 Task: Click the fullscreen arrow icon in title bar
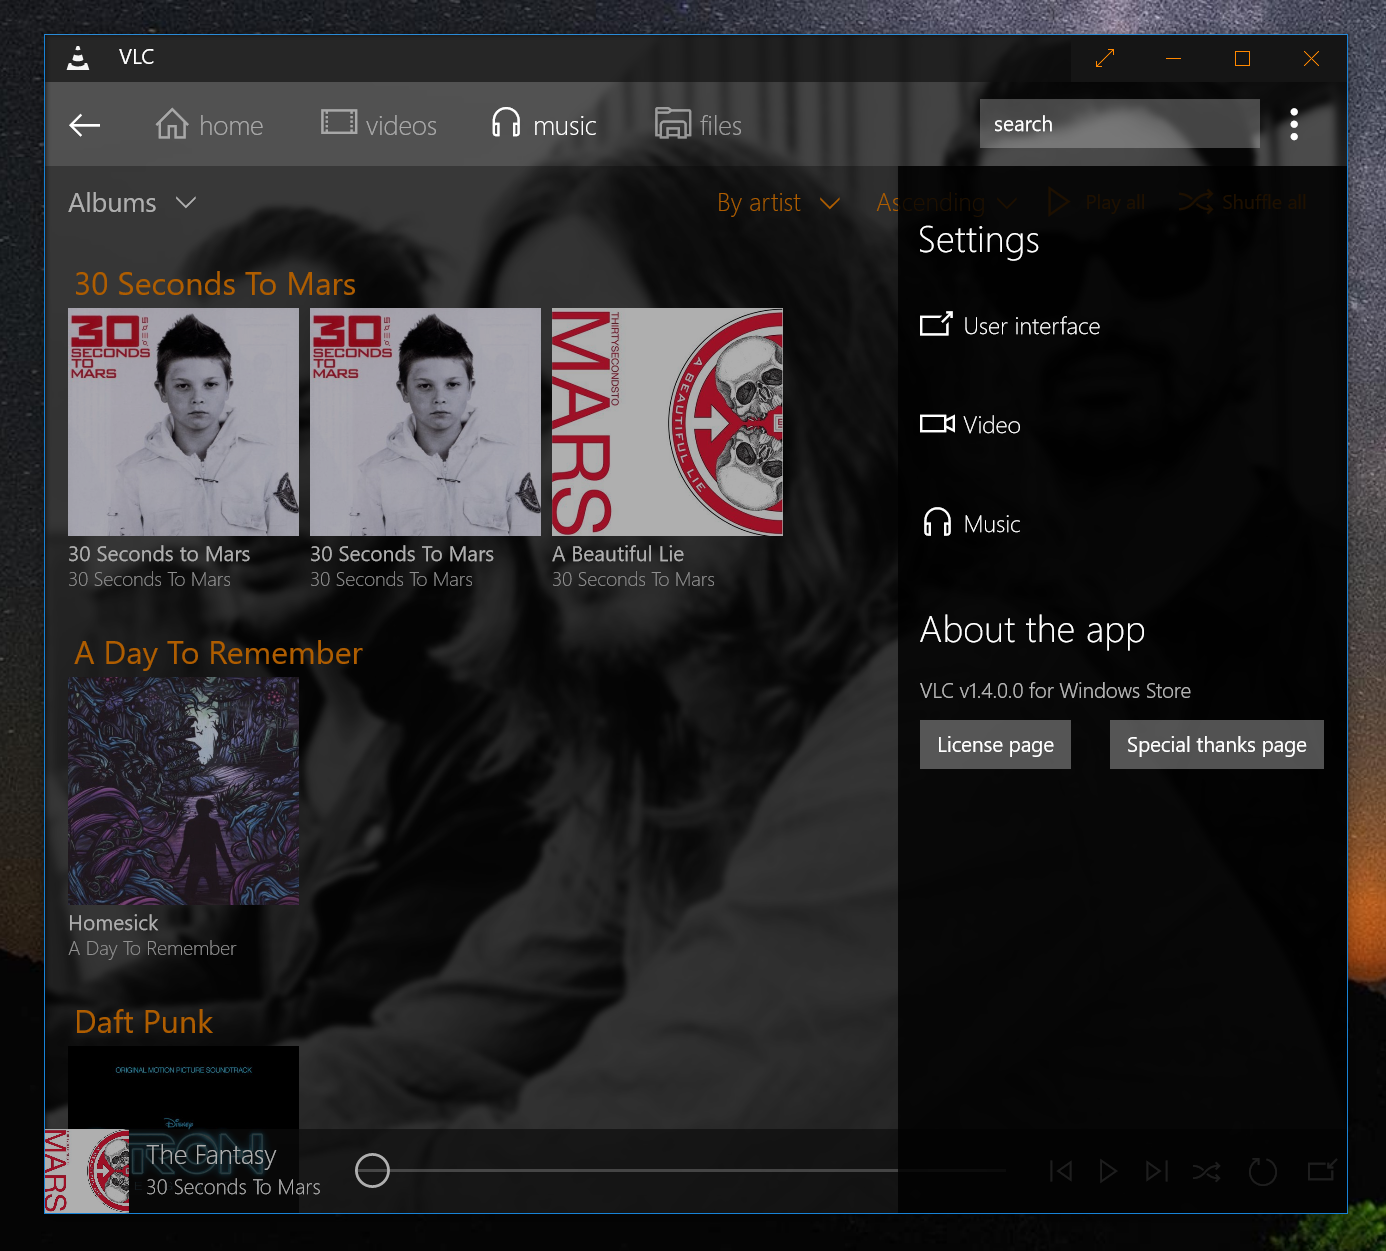[x=1104, y=59]
